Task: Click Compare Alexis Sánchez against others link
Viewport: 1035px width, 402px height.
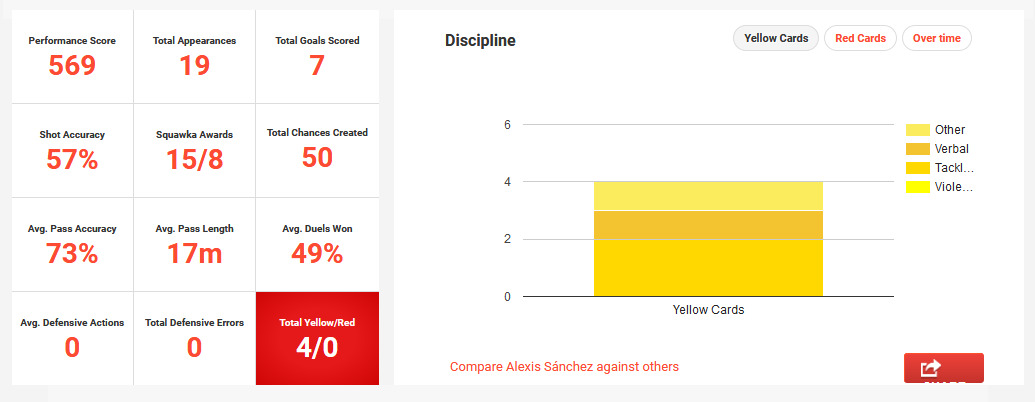Action: (x=564, y=367)
